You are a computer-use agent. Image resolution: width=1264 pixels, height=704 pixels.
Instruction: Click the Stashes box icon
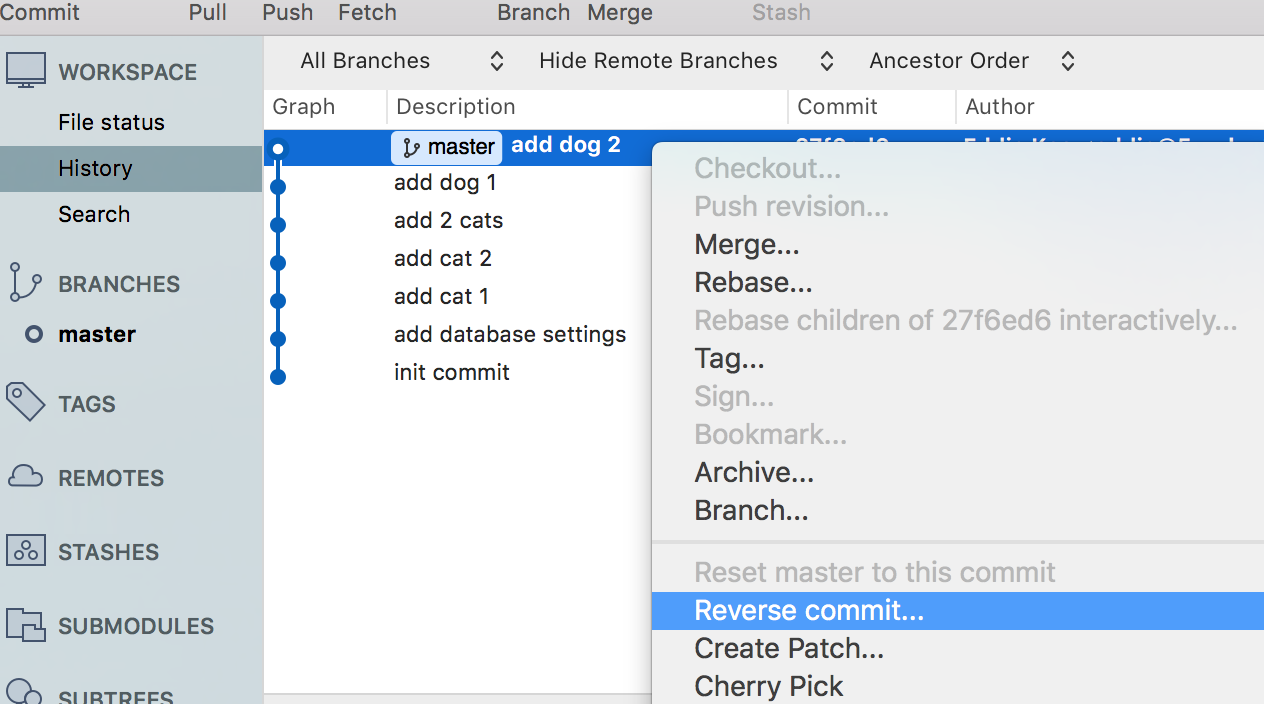click(x=26, y=551)
